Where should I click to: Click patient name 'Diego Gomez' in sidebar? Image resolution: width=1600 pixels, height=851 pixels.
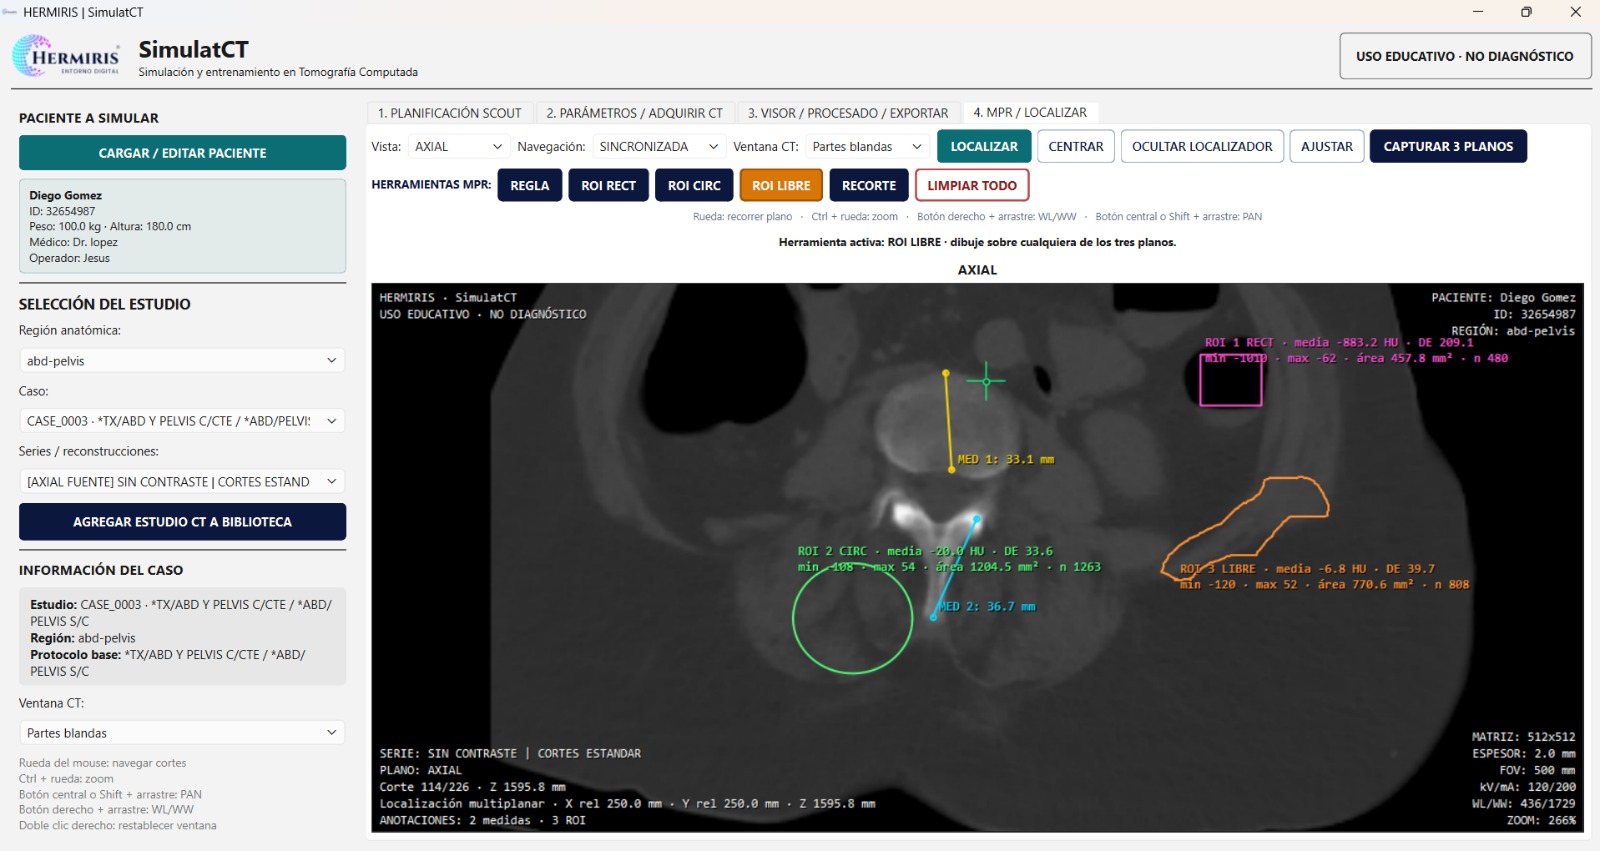(65, 195)
